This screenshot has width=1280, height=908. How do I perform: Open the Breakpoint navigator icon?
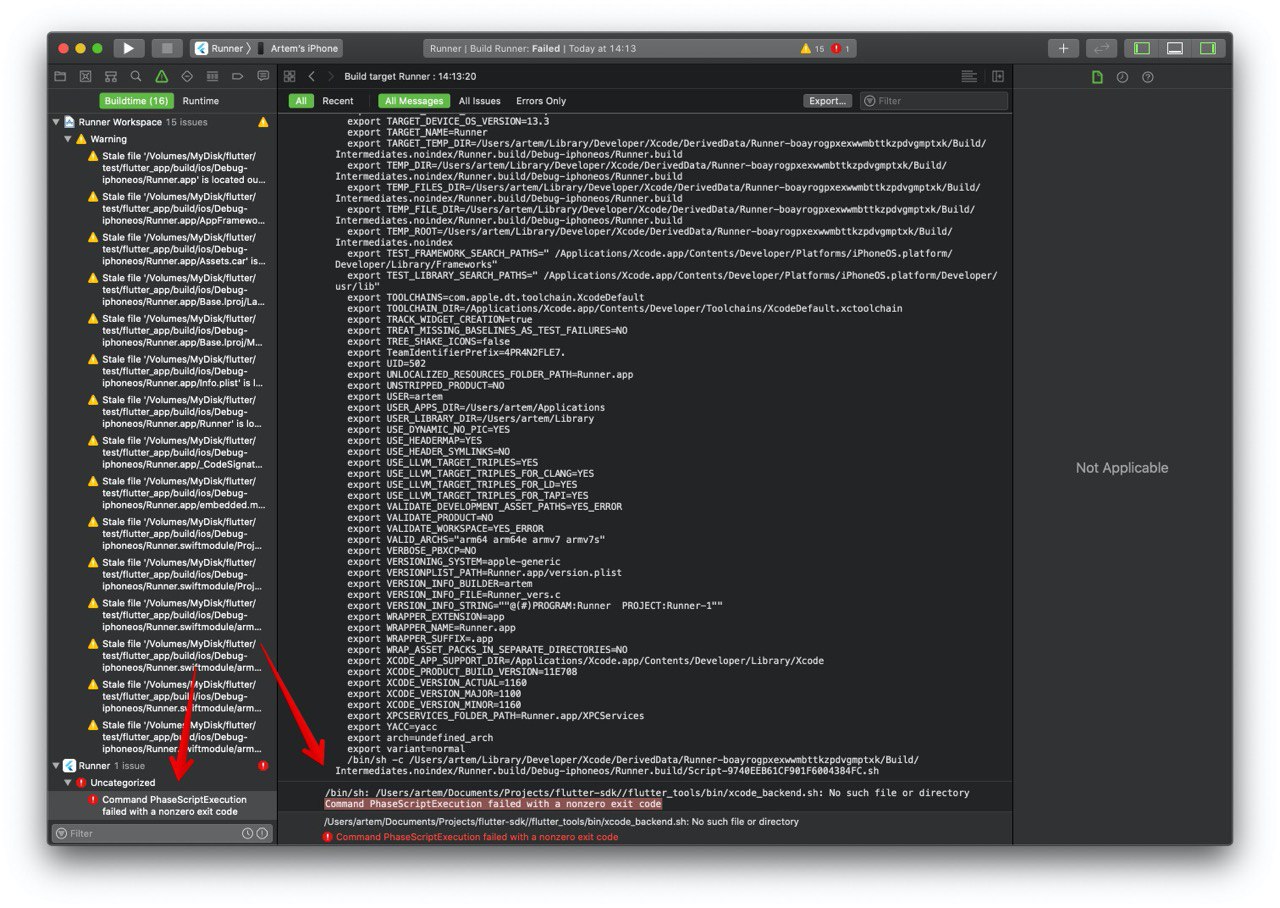[237, 76]
